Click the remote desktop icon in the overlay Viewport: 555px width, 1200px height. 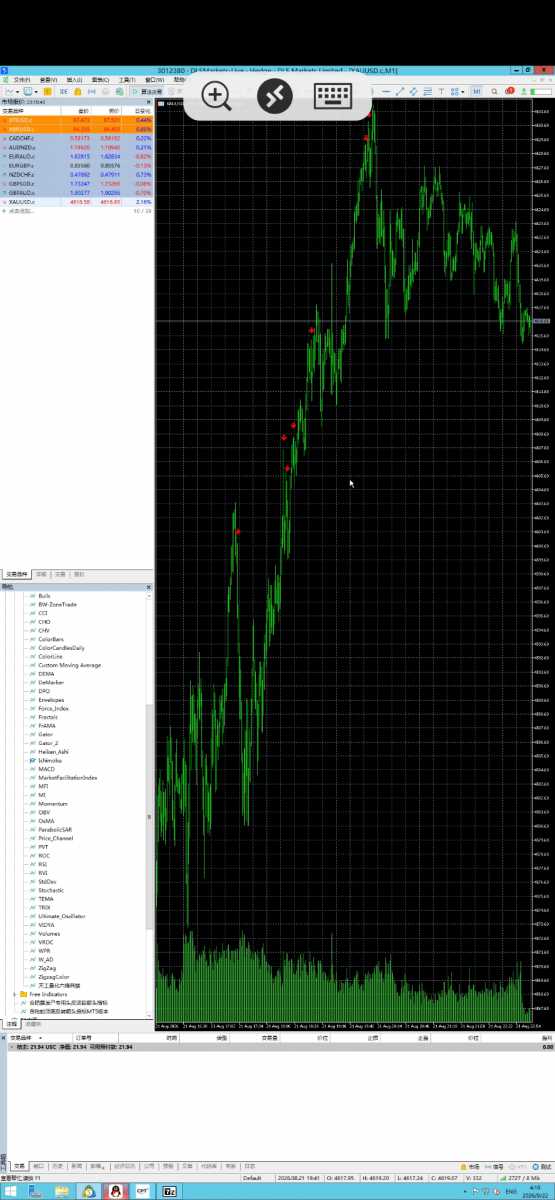coord(274,96)
